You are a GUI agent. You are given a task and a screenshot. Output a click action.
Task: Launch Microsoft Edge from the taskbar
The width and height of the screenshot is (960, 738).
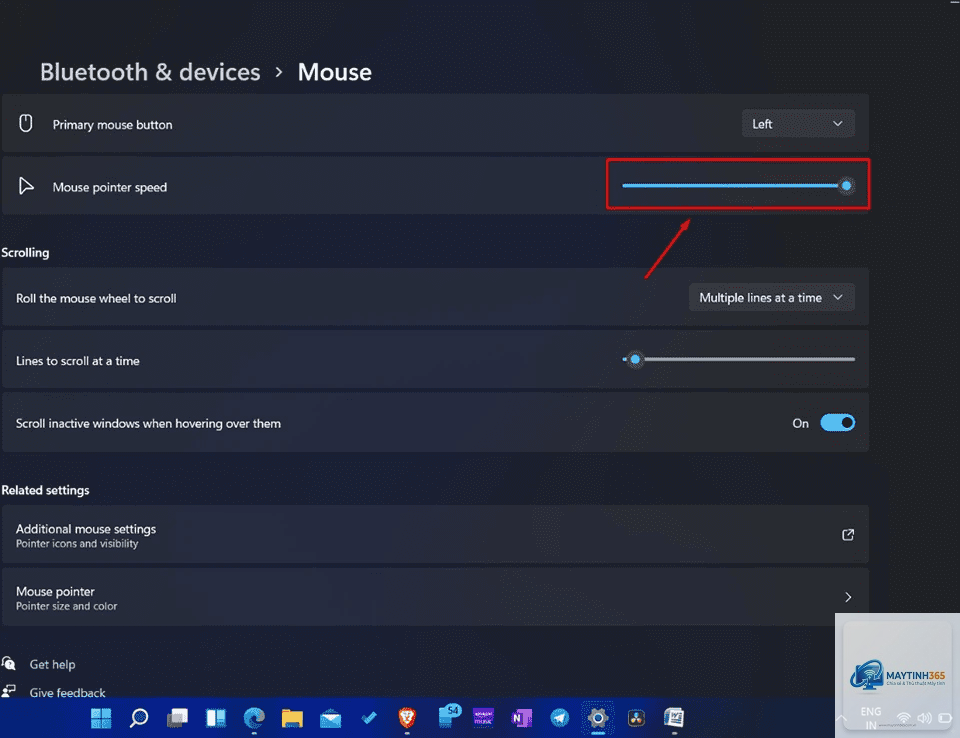(x=254, y=718)
